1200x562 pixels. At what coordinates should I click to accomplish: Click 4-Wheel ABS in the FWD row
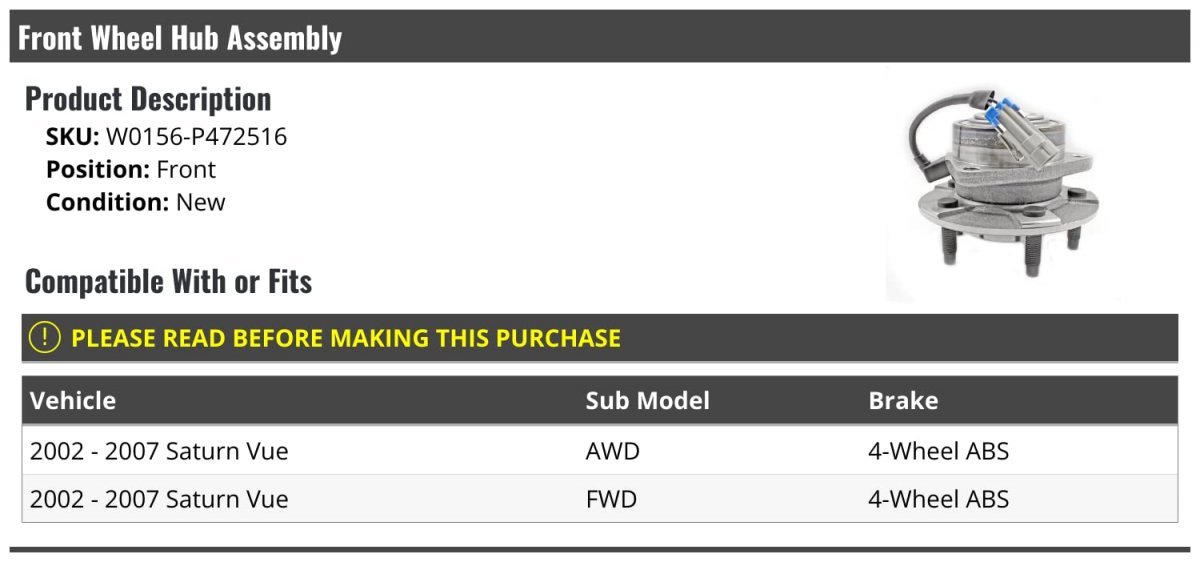click(x=939, y=499)
